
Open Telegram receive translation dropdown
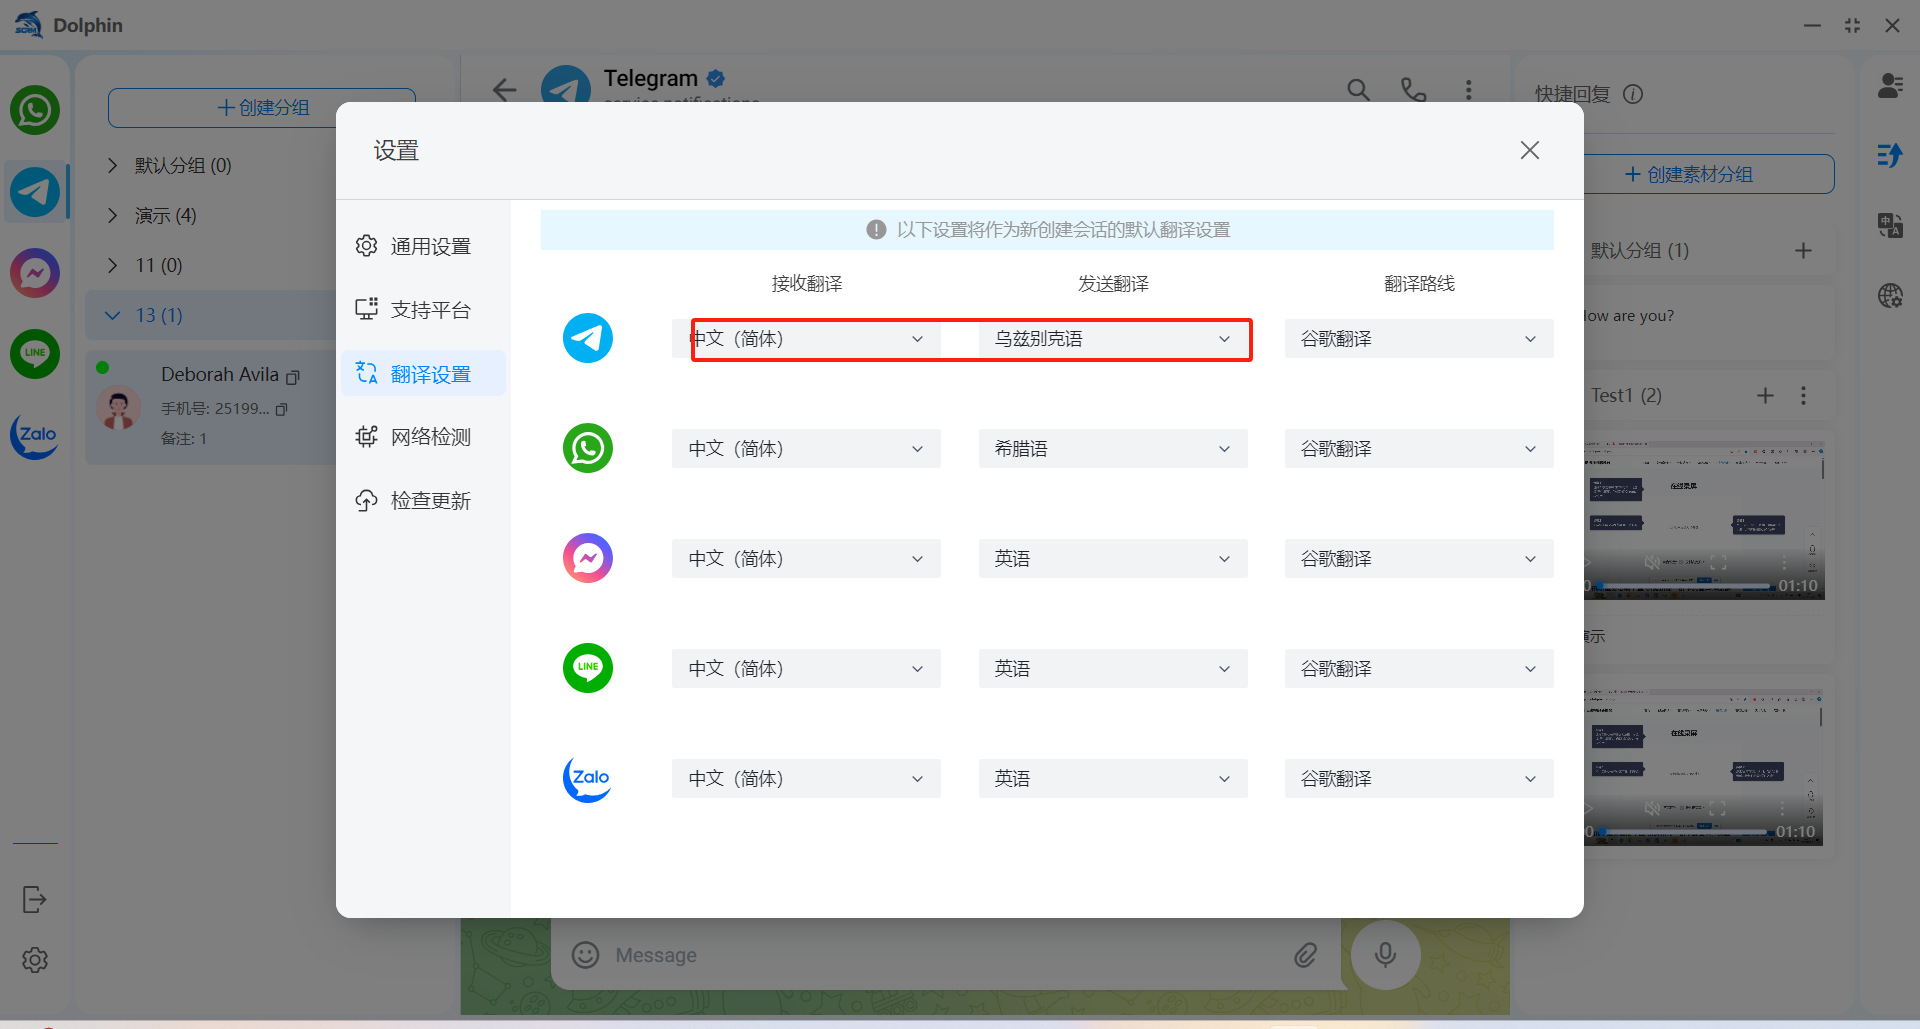[x=806, y=339]
